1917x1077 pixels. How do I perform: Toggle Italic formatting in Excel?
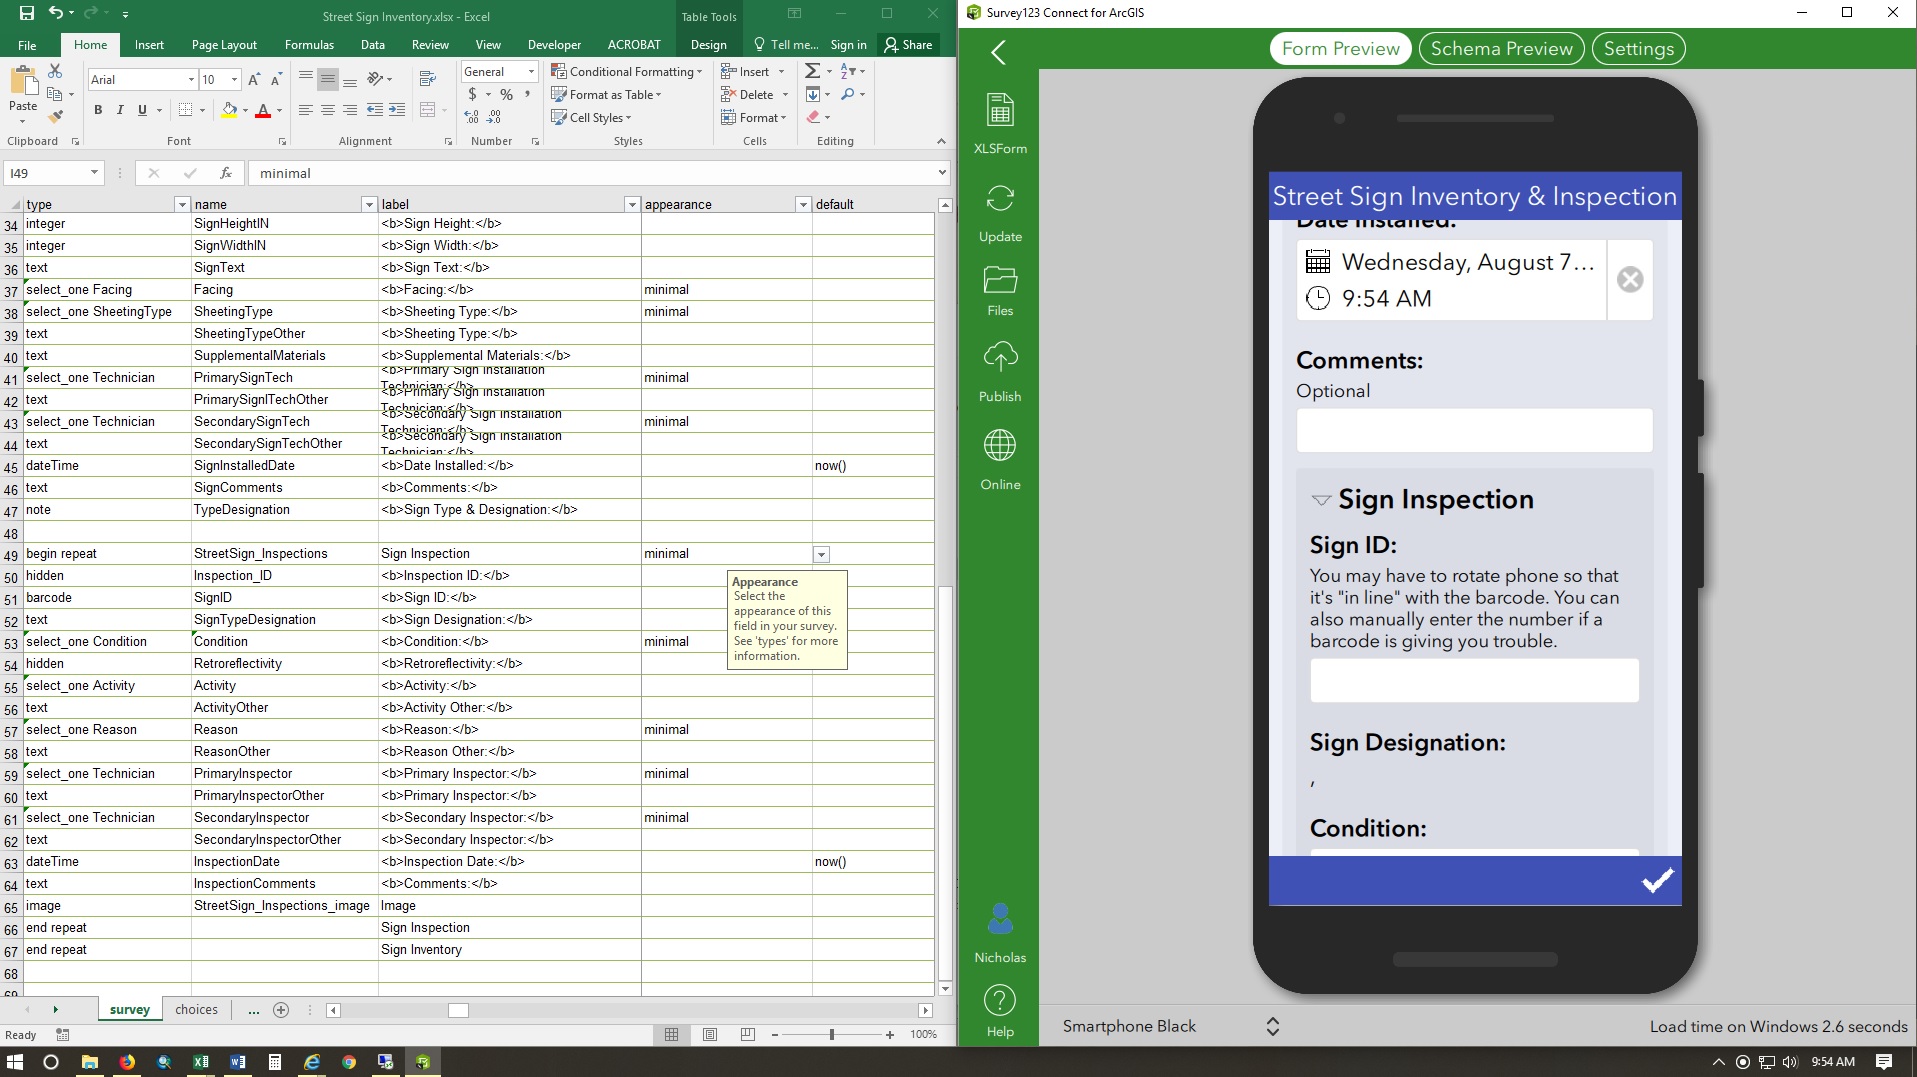pos(120,110)
